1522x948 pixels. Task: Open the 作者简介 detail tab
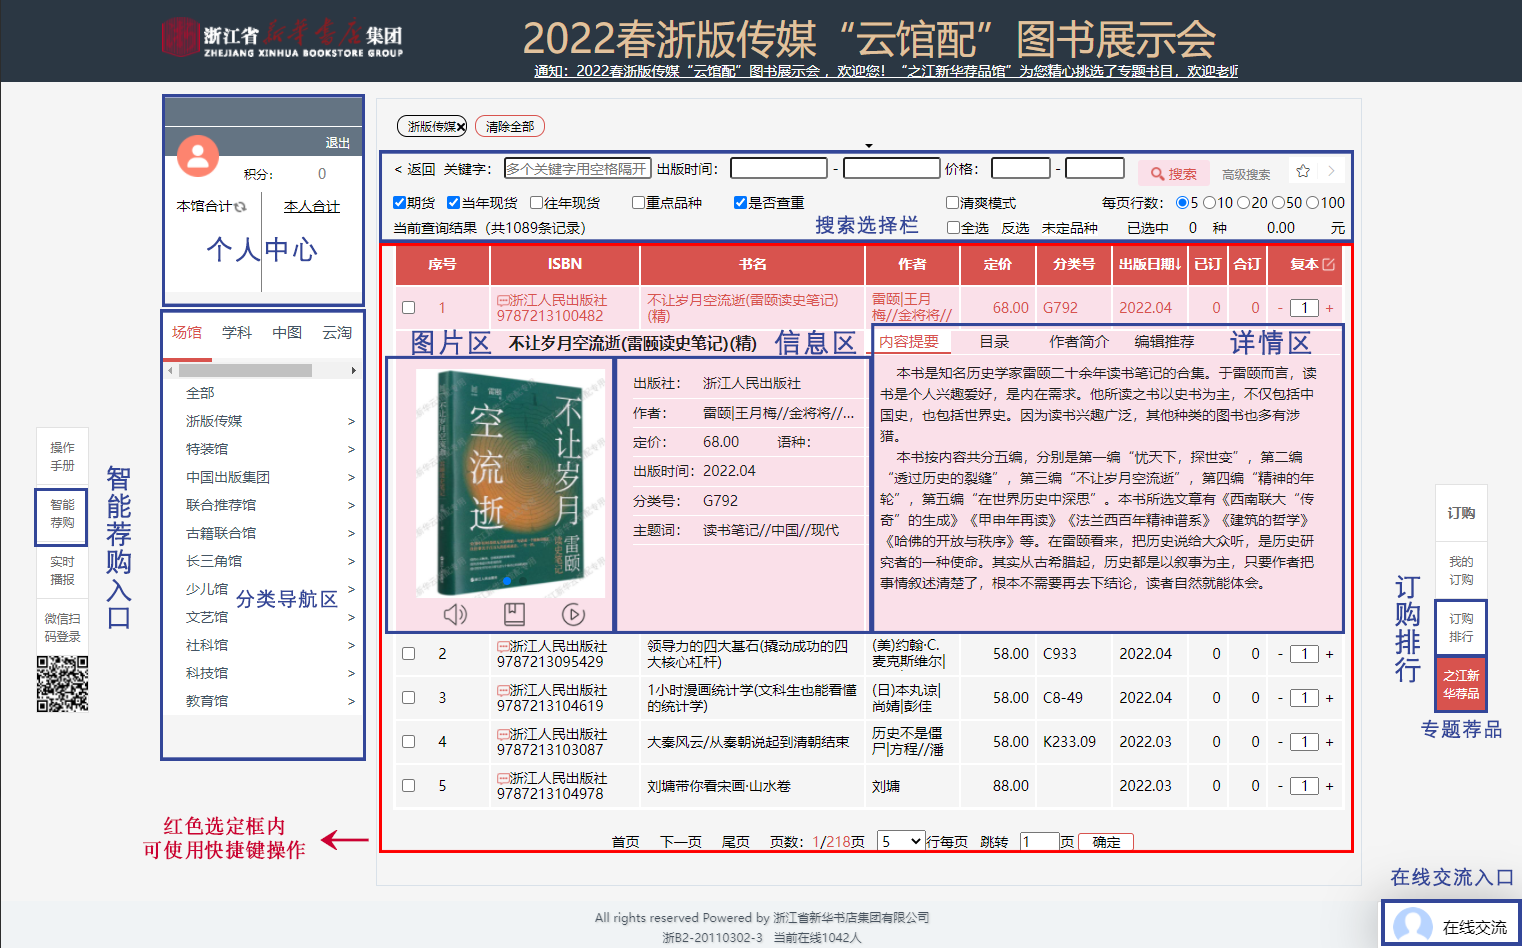[1078, 342]
